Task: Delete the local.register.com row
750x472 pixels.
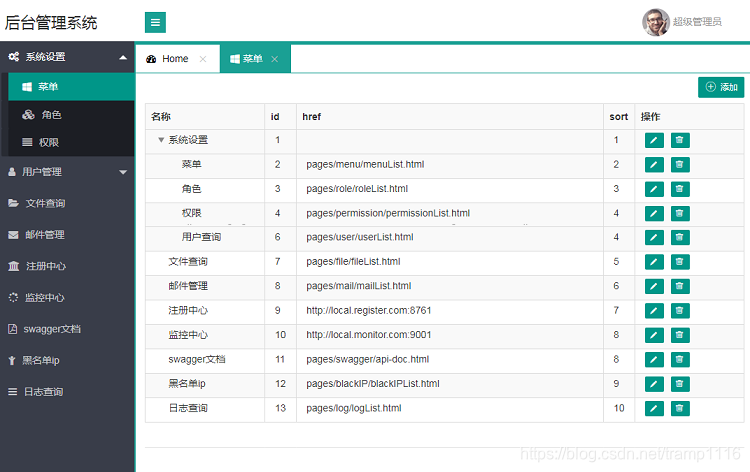Action: coord(680,310)
